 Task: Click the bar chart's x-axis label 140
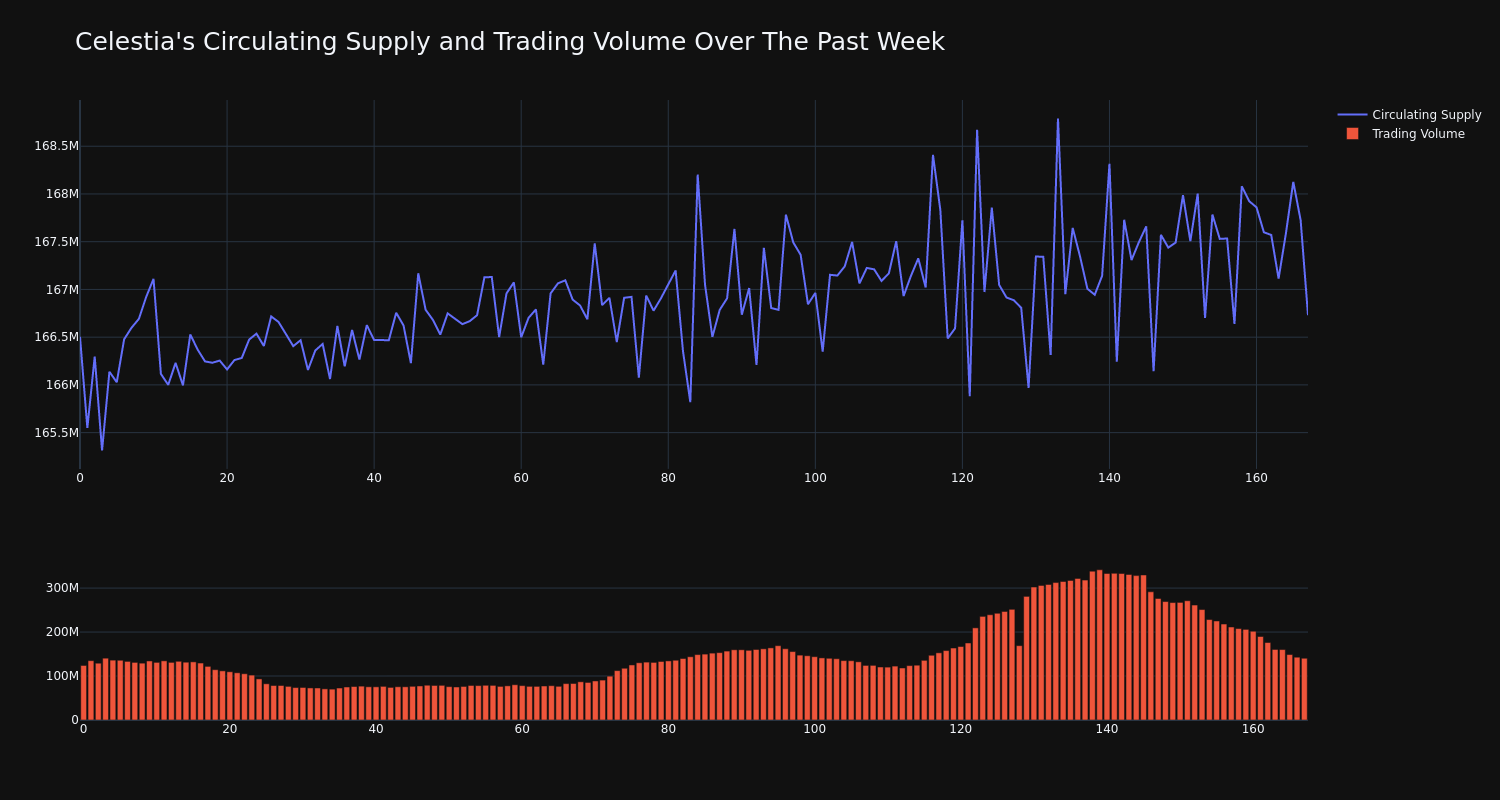pos(1107,729)
